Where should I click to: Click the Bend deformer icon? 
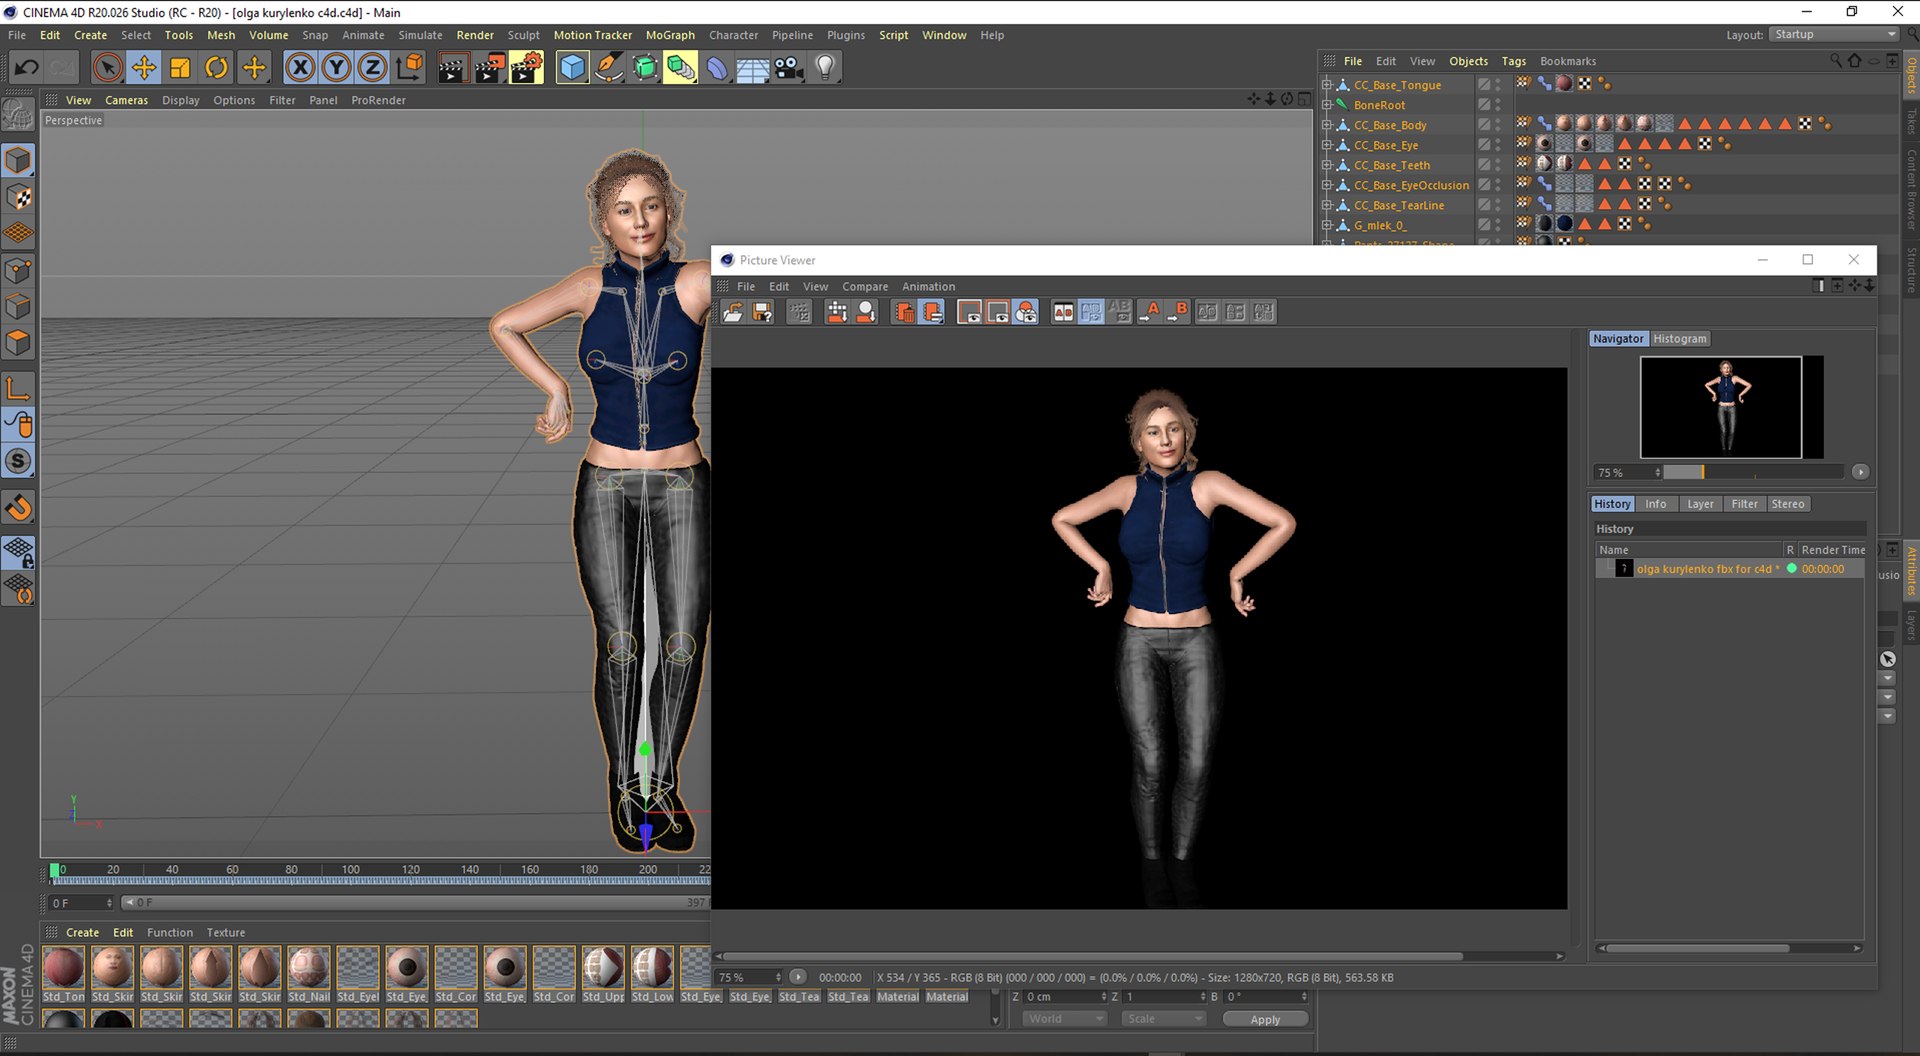click(x=717, y=67)
